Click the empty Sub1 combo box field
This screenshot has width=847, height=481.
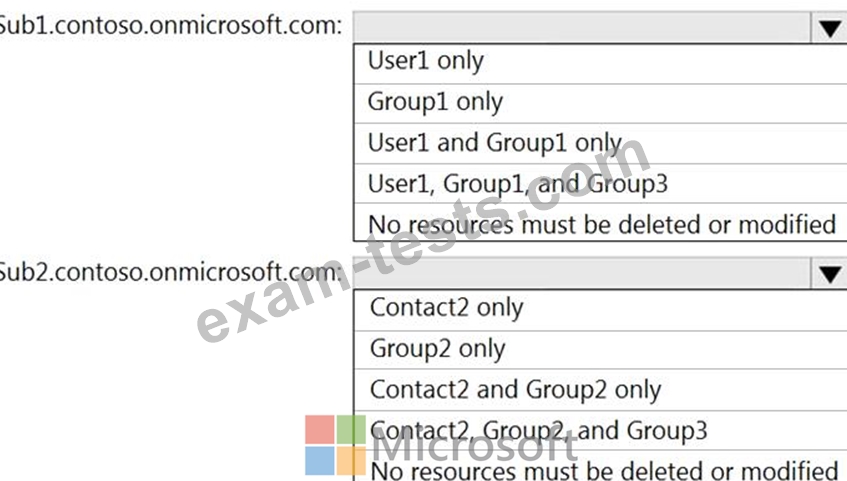click(582, 28)
